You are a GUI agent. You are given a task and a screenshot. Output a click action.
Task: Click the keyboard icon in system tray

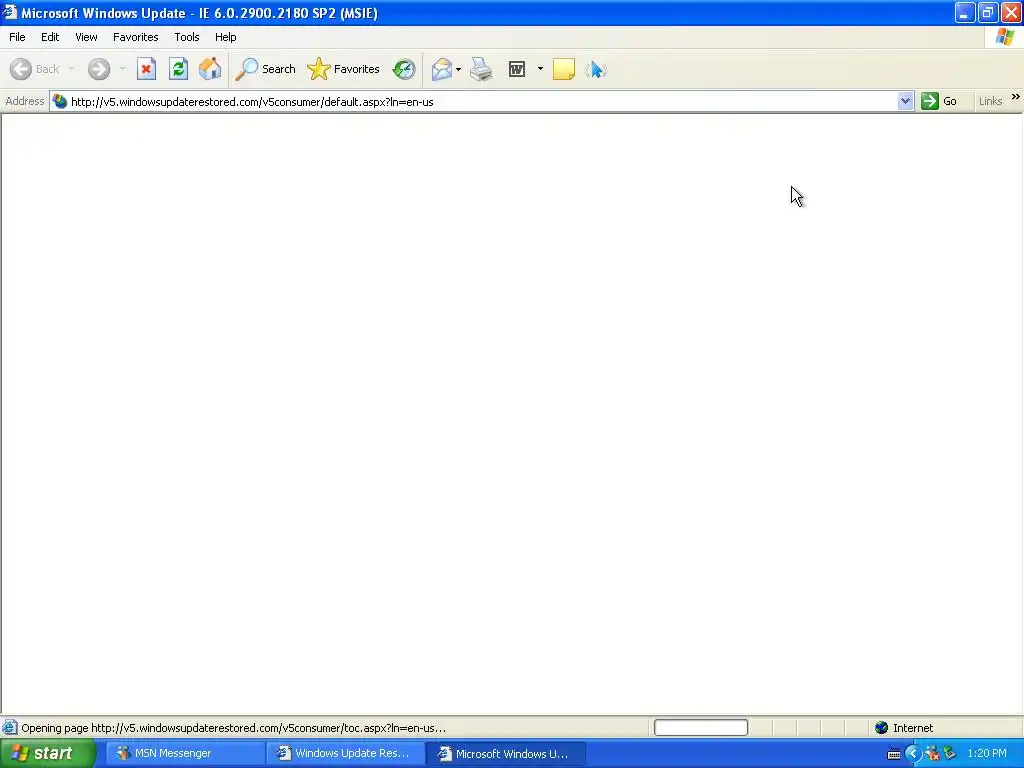pyautogui.click(x=893, y=754)
